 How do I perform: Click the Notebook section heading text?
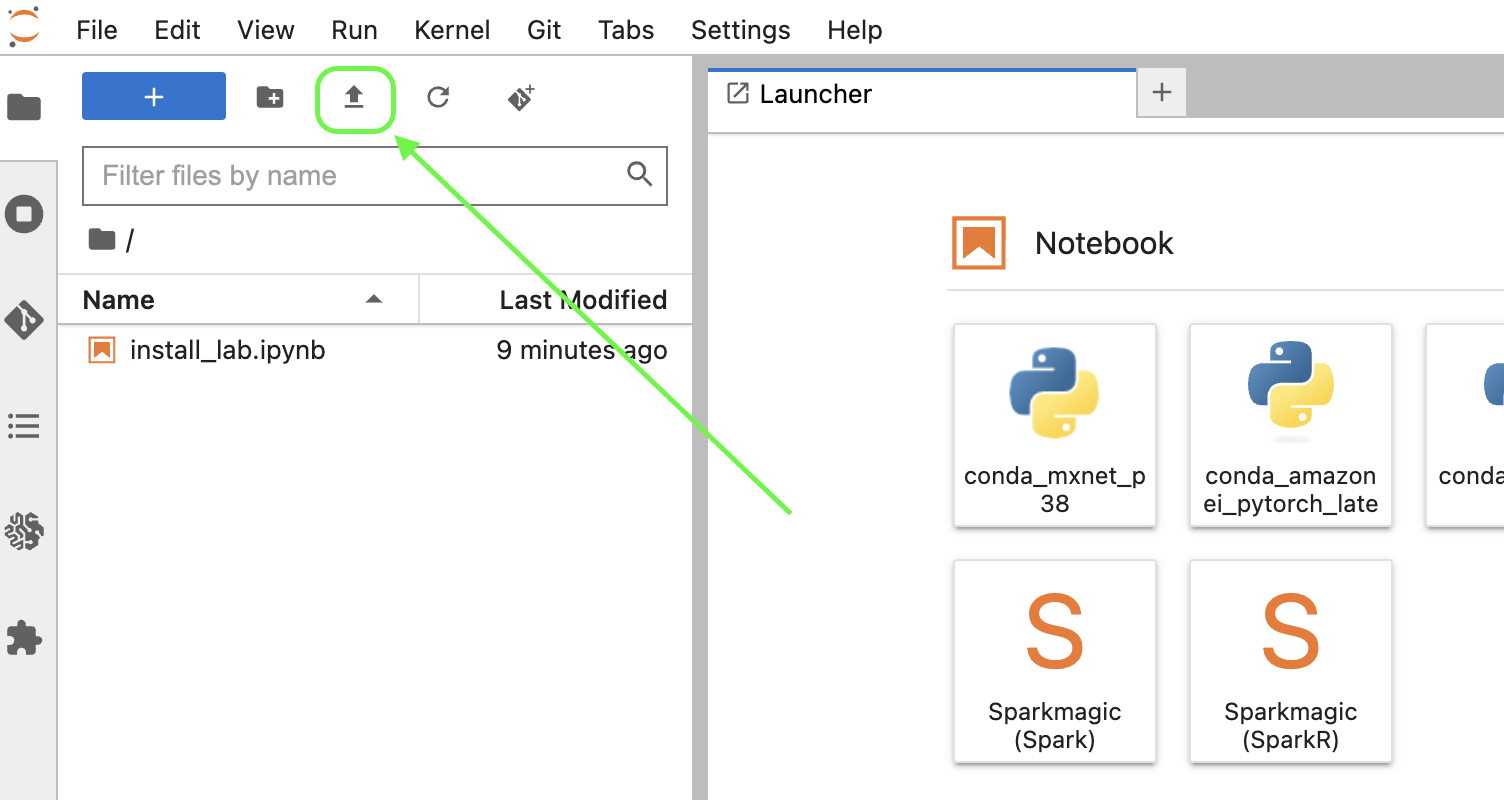pyautogui.click(x=1104, y=243)
